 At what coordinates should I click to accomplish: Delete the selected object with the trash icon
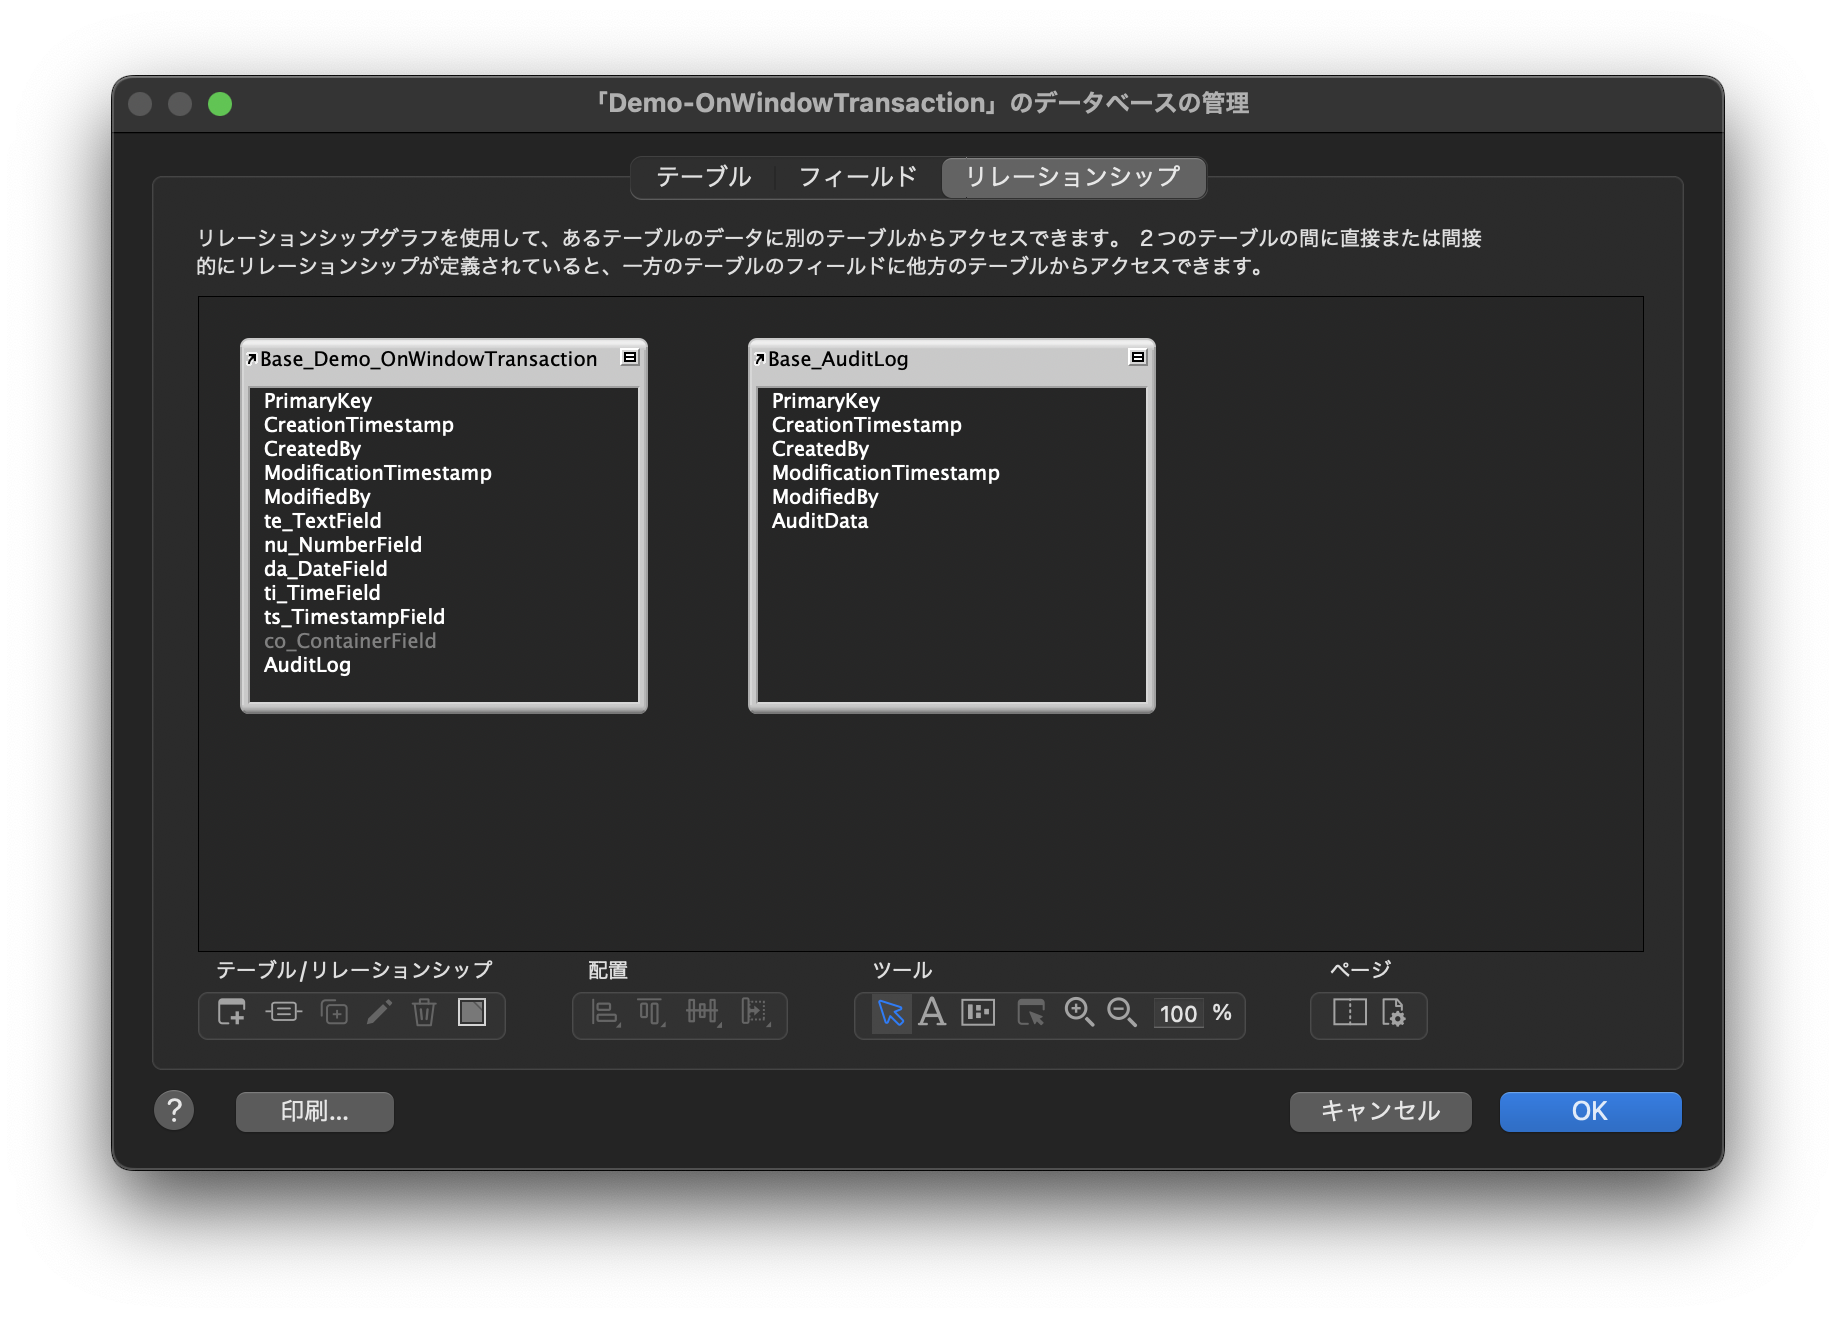(x=424, y=1014)
